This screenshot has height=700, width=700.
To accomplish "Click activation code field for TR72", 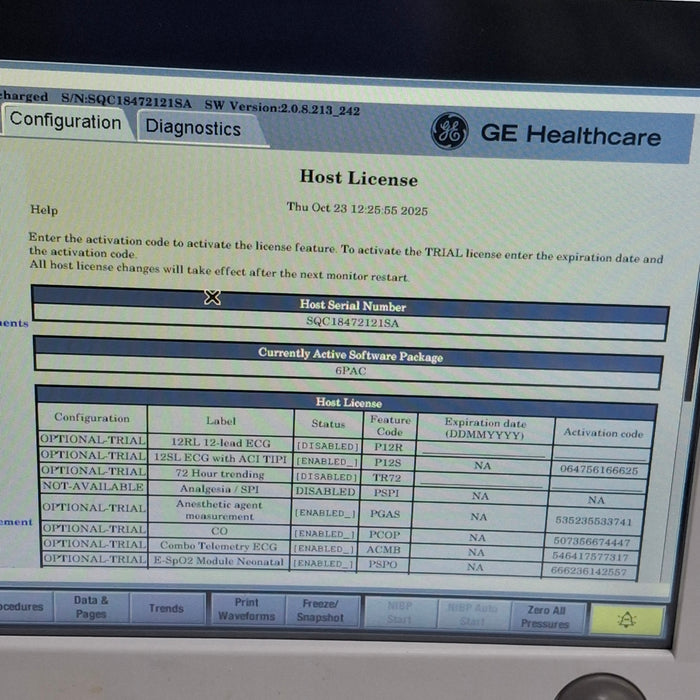I will pyautogui.click(x=598, y=483).
